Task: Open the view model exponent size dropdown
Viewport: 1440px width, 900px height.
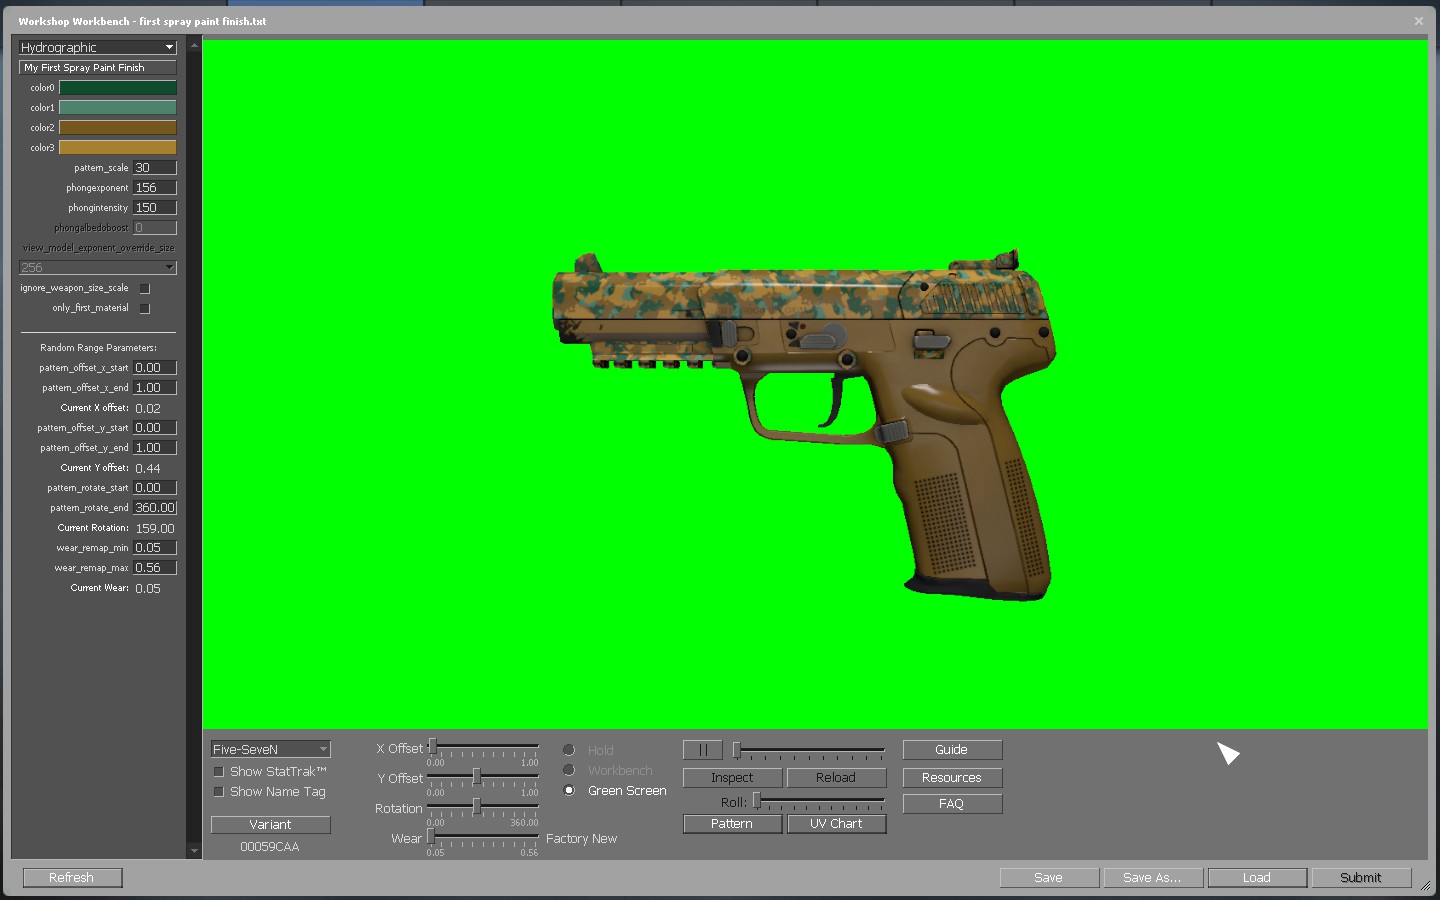Action: click(x=97, y=267)
